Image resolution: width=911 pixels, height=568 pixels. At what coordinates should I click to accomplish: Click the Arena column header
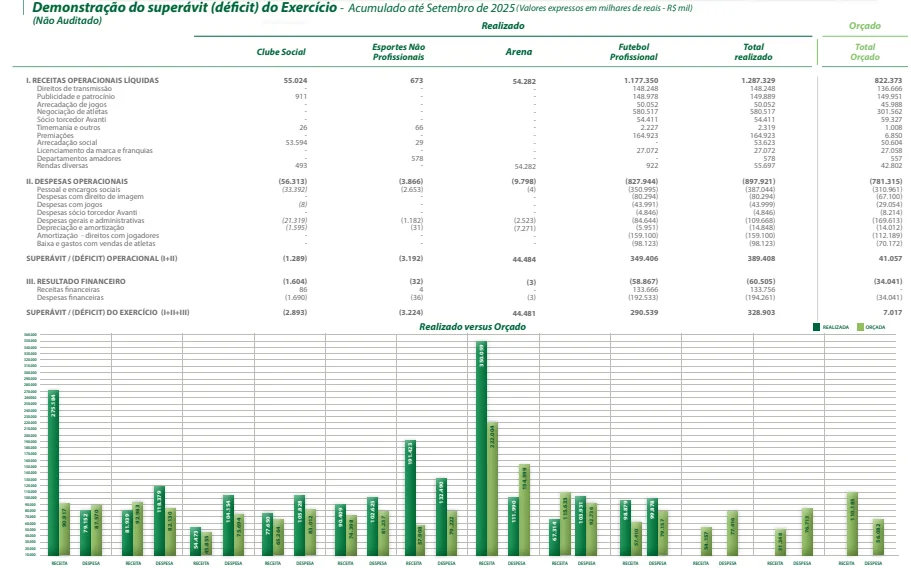click(519, 51)
